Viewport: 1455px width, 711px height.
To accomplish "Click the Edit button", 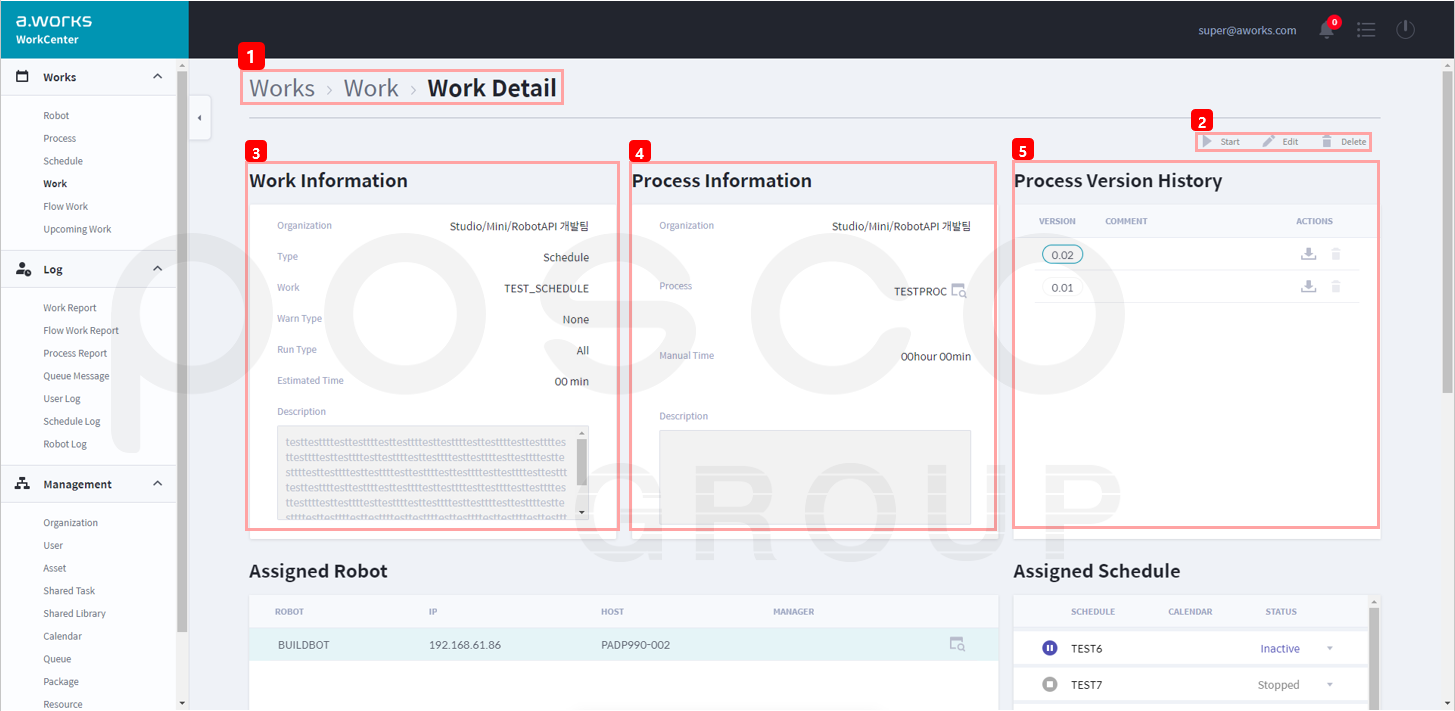I will coord(1280,142).
